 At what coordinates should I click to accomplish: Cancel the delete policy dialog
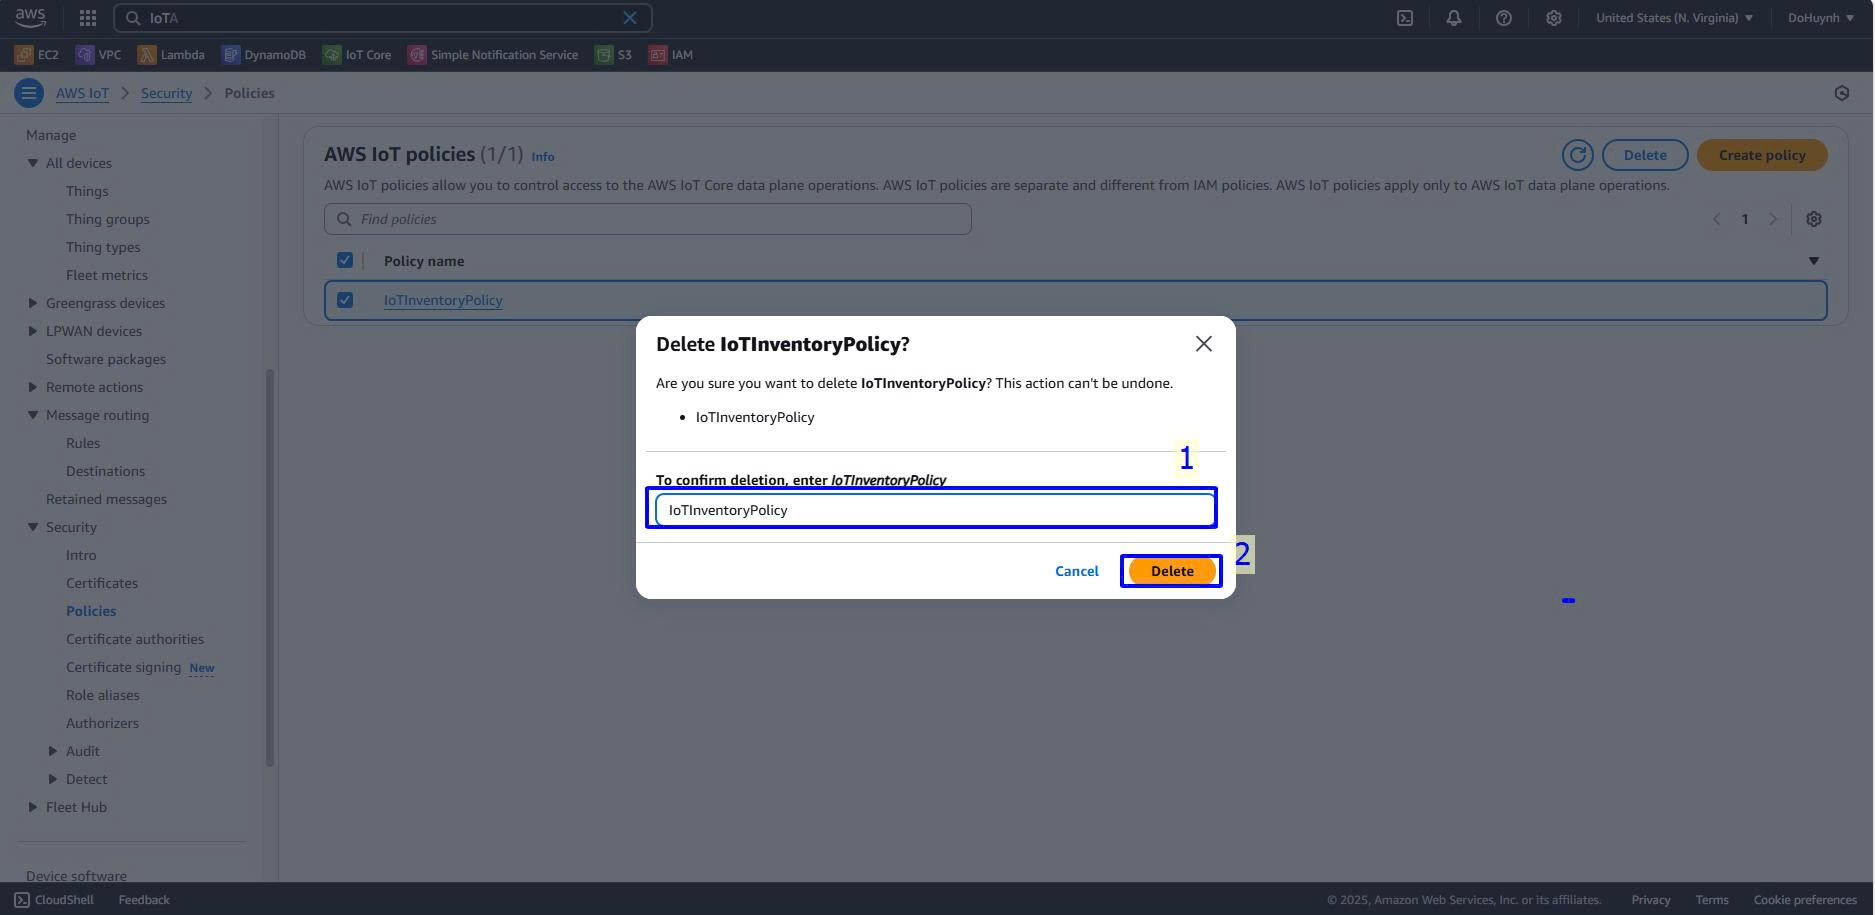click(x=1076, y=571)
